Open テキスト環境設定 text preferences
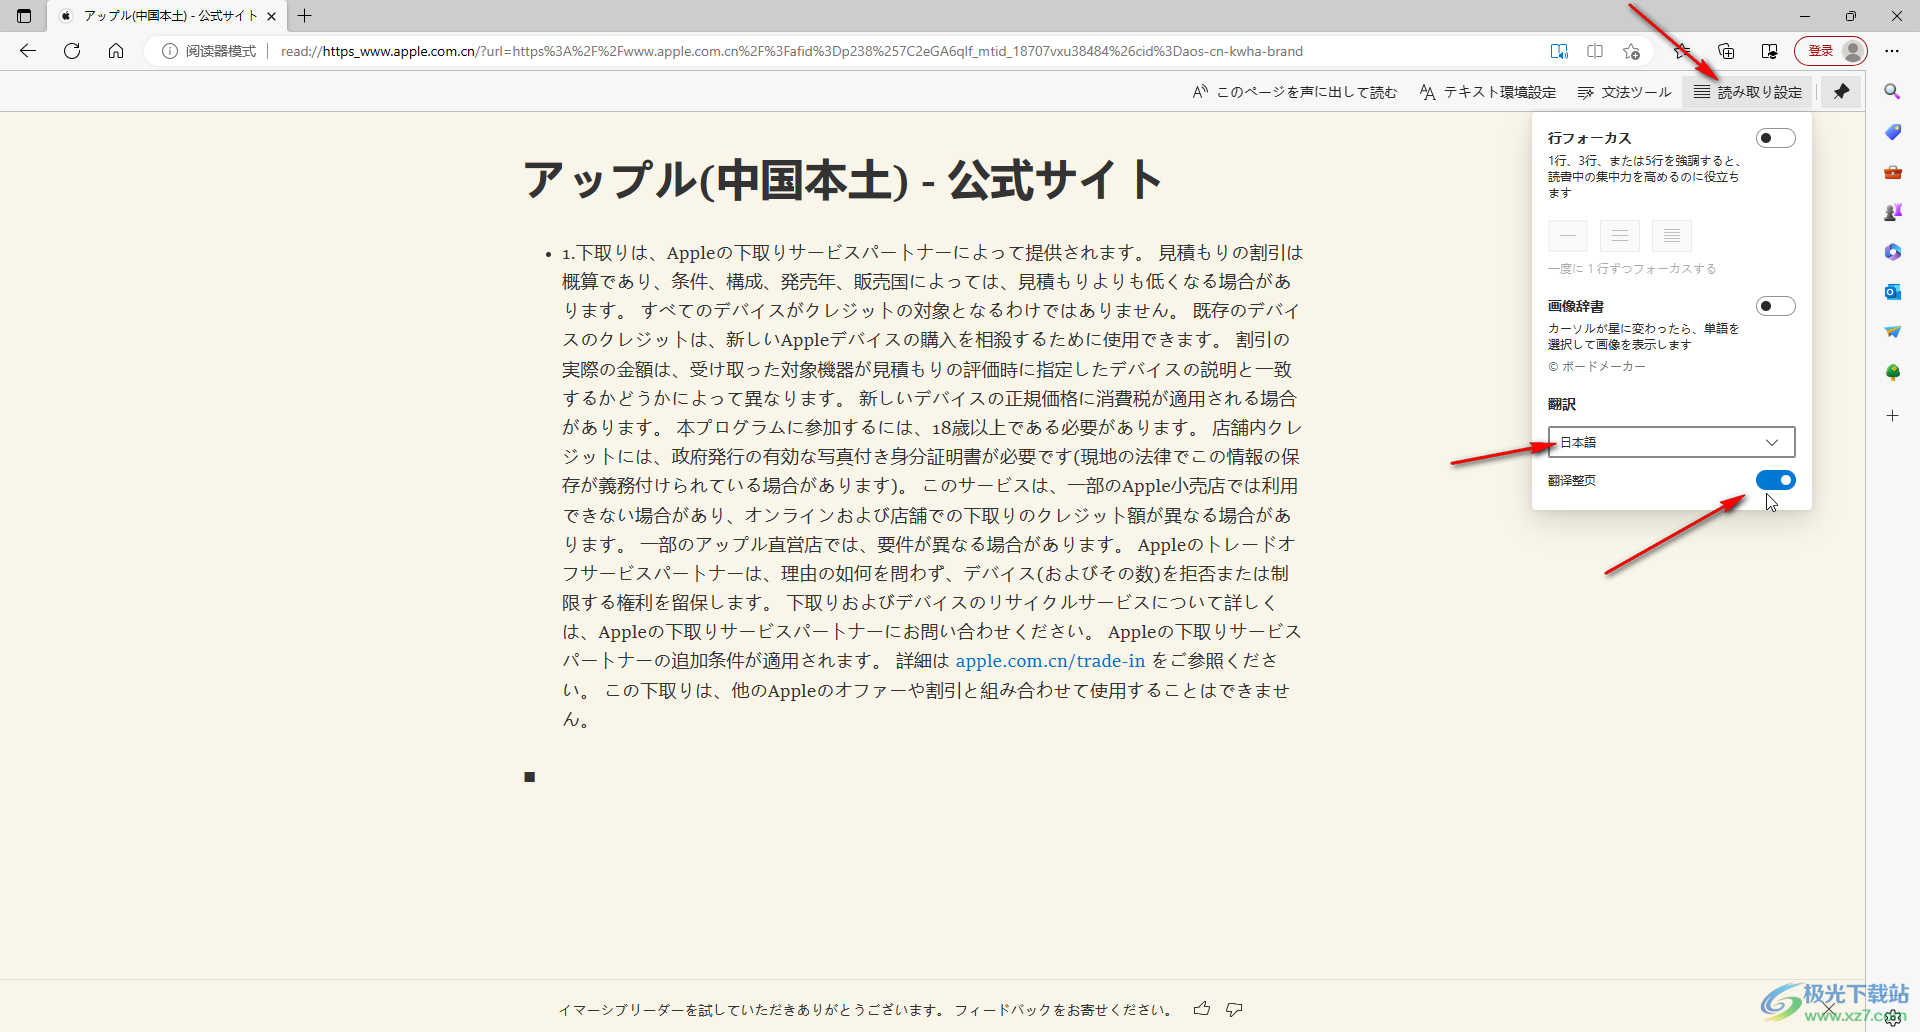The image size is (1920, 1032). (x=1487, y=92)
